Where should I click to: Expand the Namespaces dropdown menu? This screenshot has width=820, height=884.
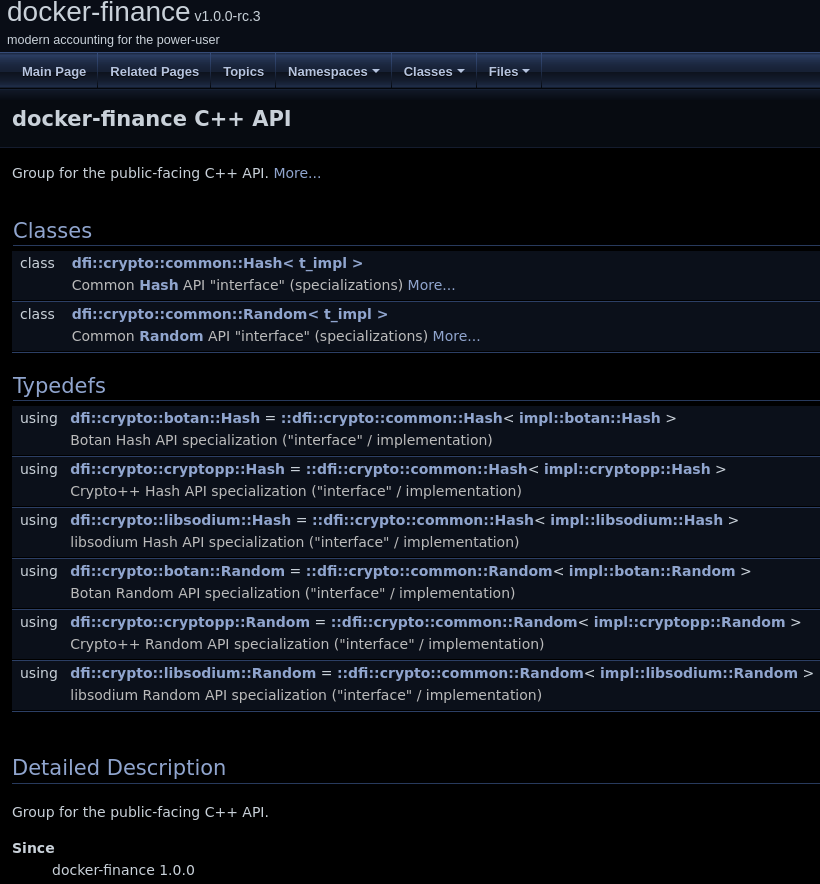point(333,72)
